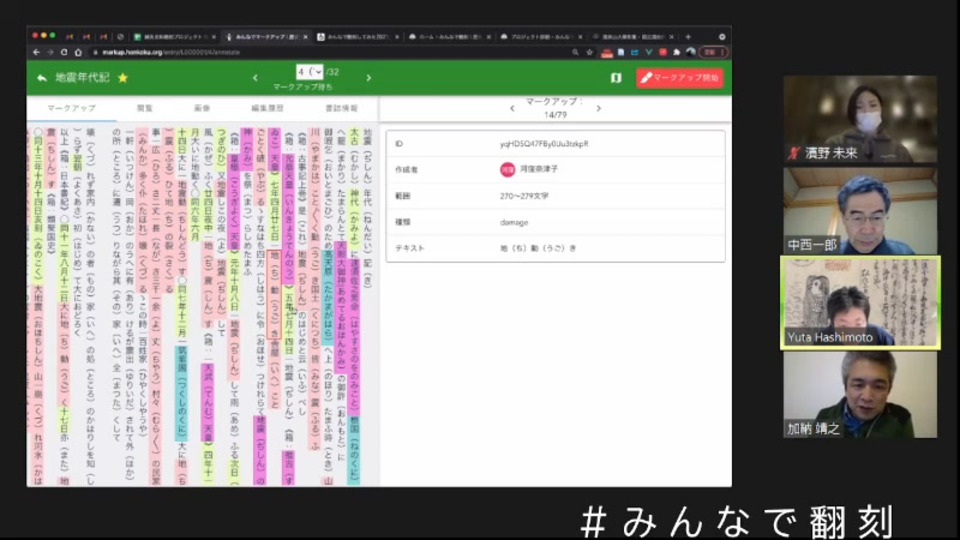The height and width of the screenshot is (540, 960).
Task: Switch to the green spreadsheet project tab
Action: (174, 37)
